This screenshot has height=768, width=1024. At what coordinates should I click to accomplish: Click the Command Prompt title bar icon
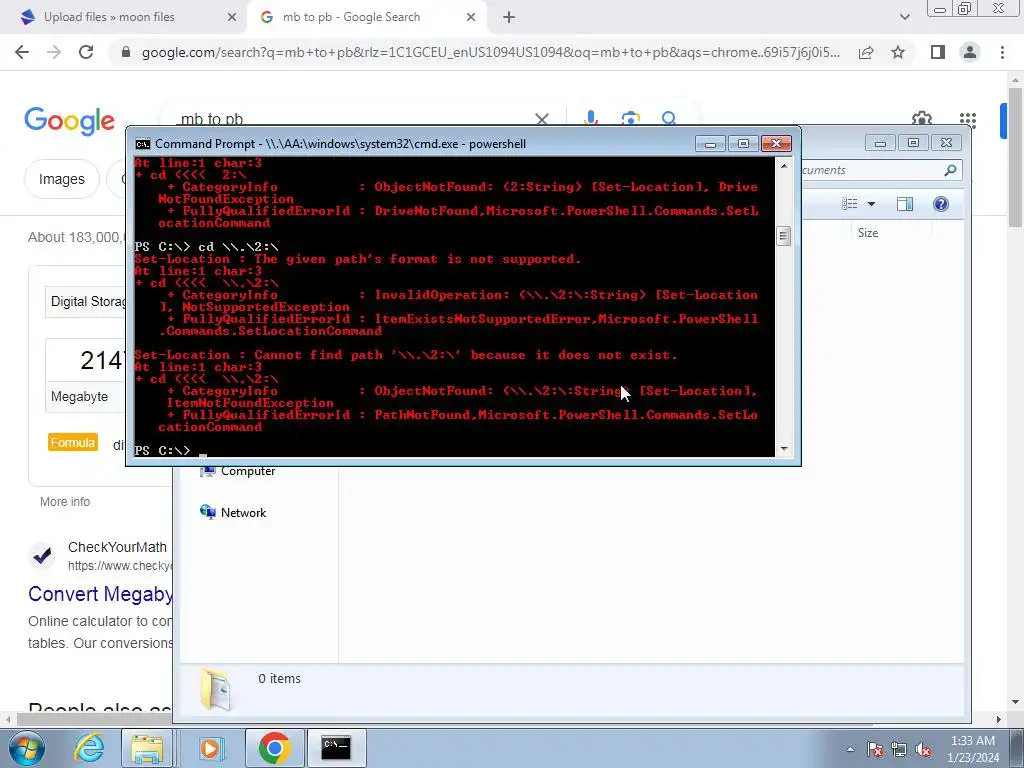pyautogui.click(x=142, y=144)
